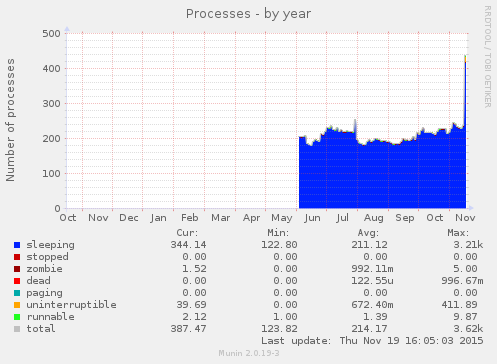Click total average value 214.17
497x364 pixels.
coord(369,329)
